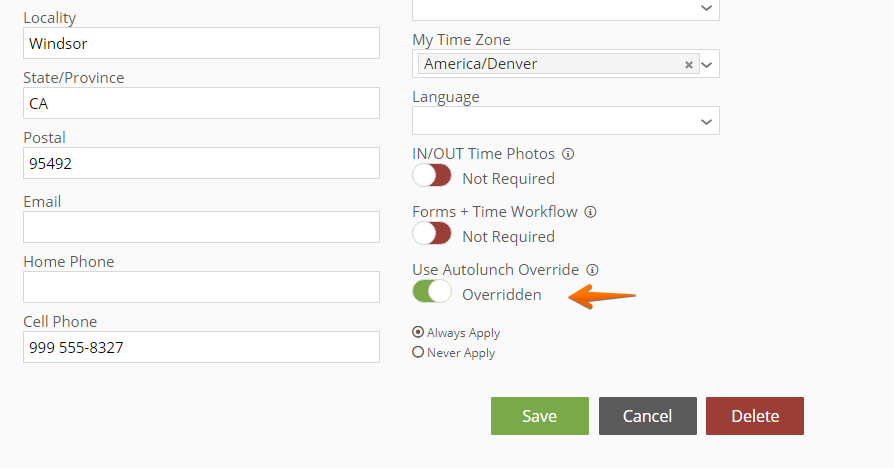Click the red Delete button
This screenshot has height=468, width=894.
(755, 416)
